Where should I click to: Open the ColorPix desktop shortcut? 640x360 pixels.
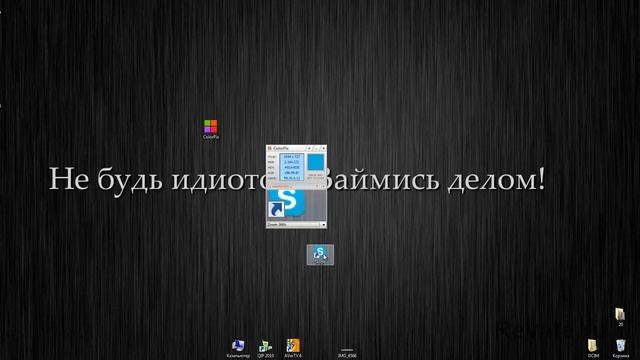click(211, 129)
